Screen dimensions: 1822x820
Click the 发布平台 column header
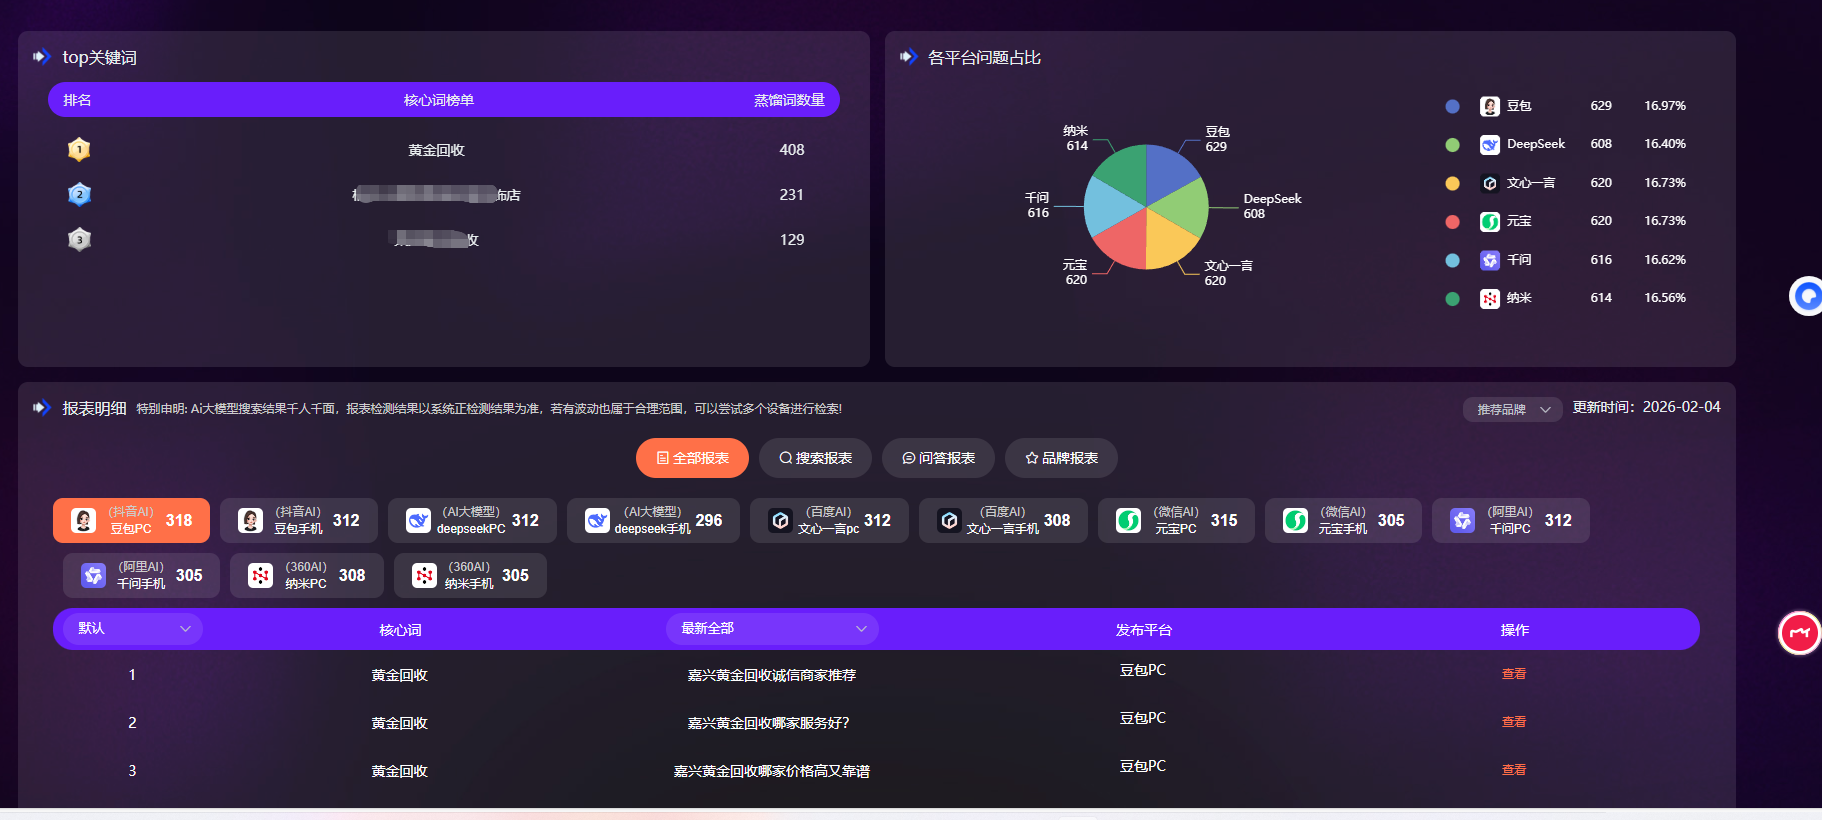pos(1144,630)
